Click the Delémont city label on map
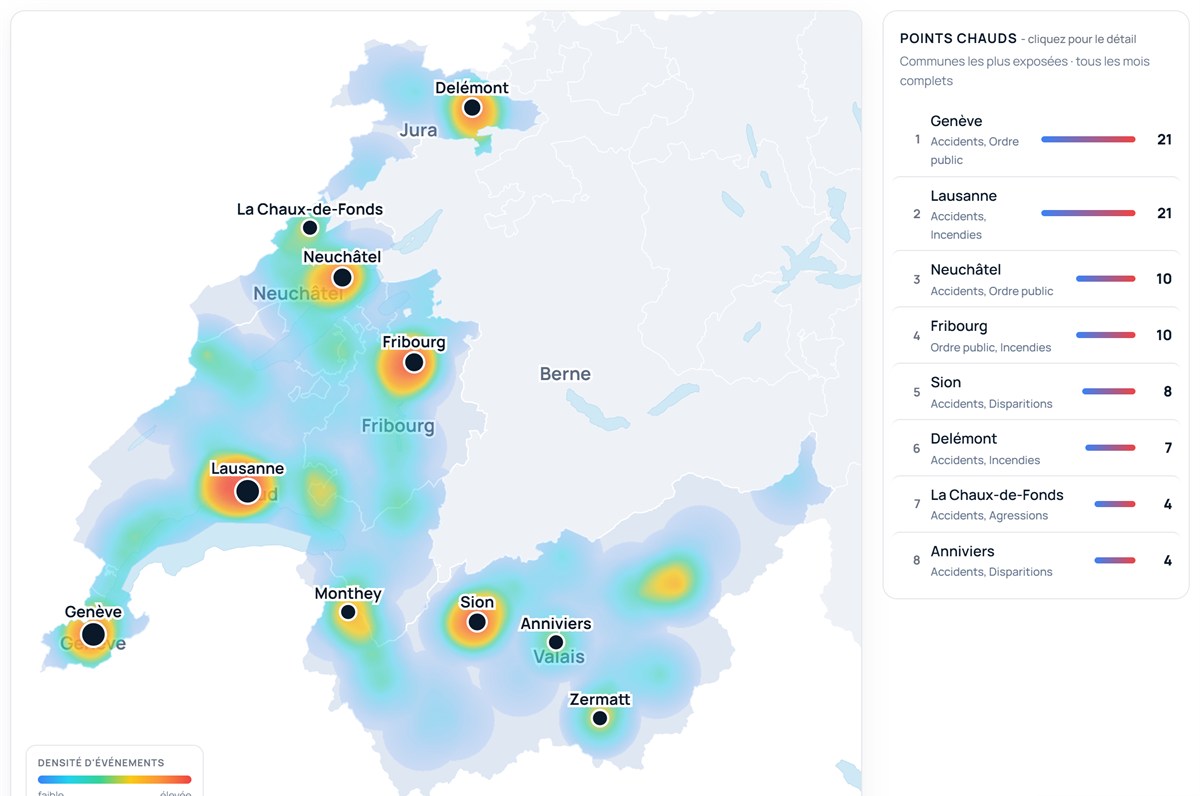Screen dimensions: 1200x796 click(x=472, y=88)
